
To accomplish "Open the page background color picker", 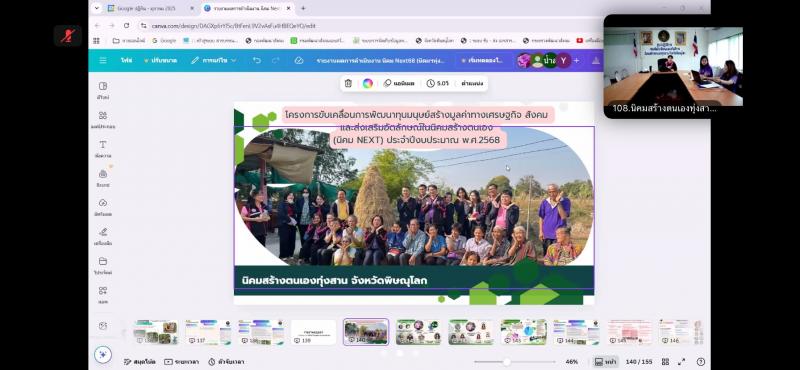I will tap(368, 83).
